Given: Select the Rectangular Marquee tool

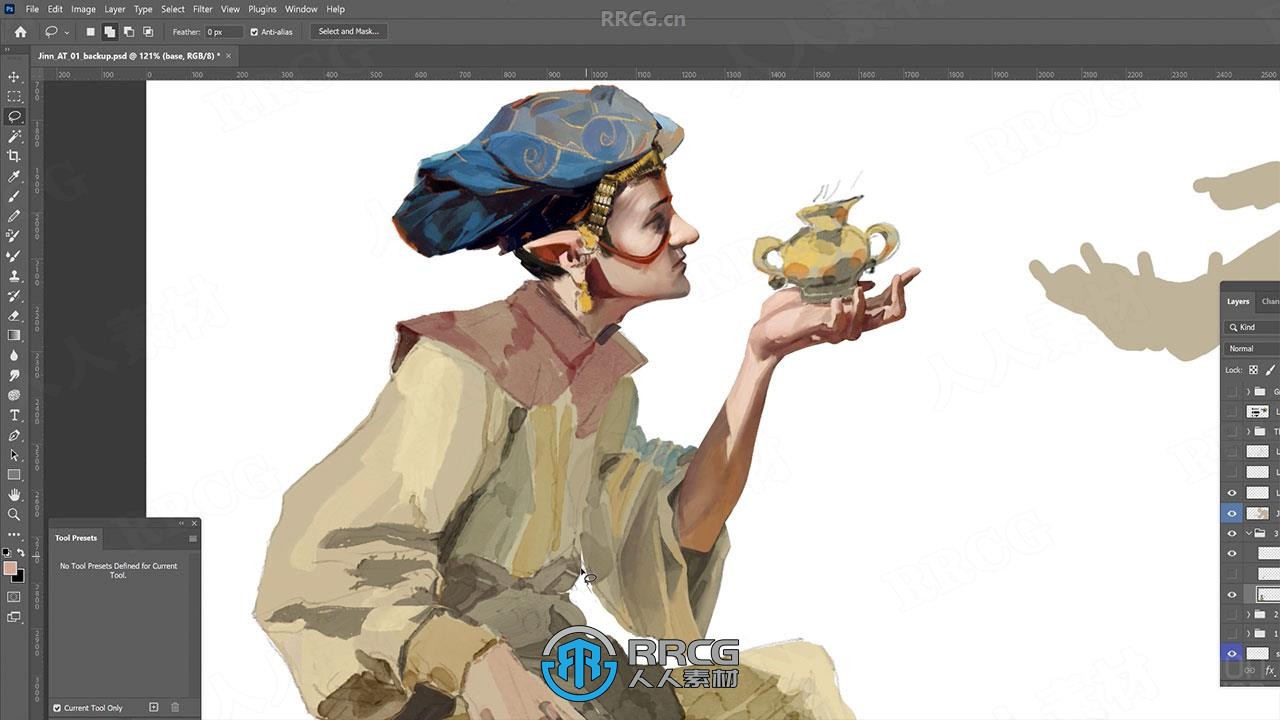Looking at the screenshot, I should [x=14, y=96].
